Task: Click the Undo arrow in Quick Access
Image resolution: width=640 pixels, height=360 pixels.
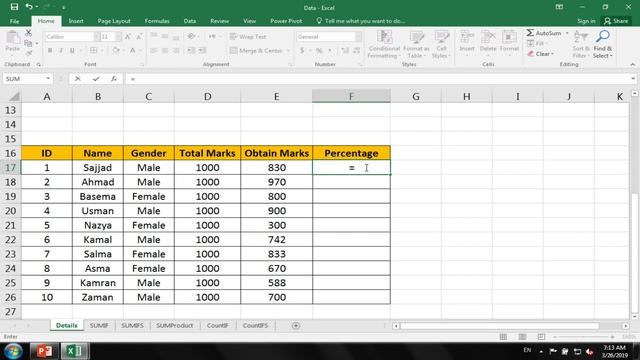Action: [29, 7]
